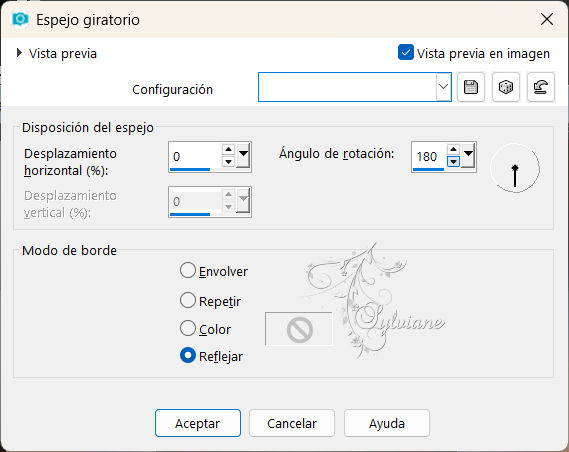
Task: Click the PaintShop Pro camera app icon
Action: 20,19
